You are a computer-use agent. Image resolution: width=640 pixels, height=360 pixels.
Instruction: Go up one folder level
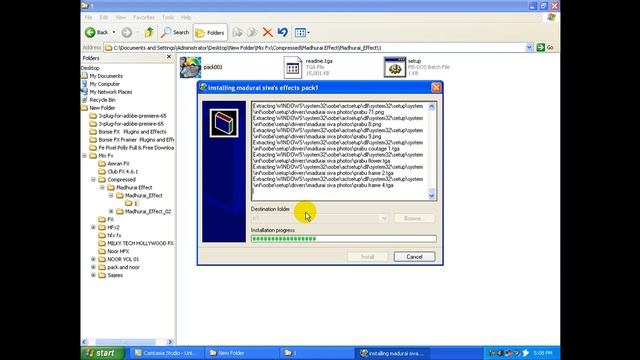pos(149,32)
